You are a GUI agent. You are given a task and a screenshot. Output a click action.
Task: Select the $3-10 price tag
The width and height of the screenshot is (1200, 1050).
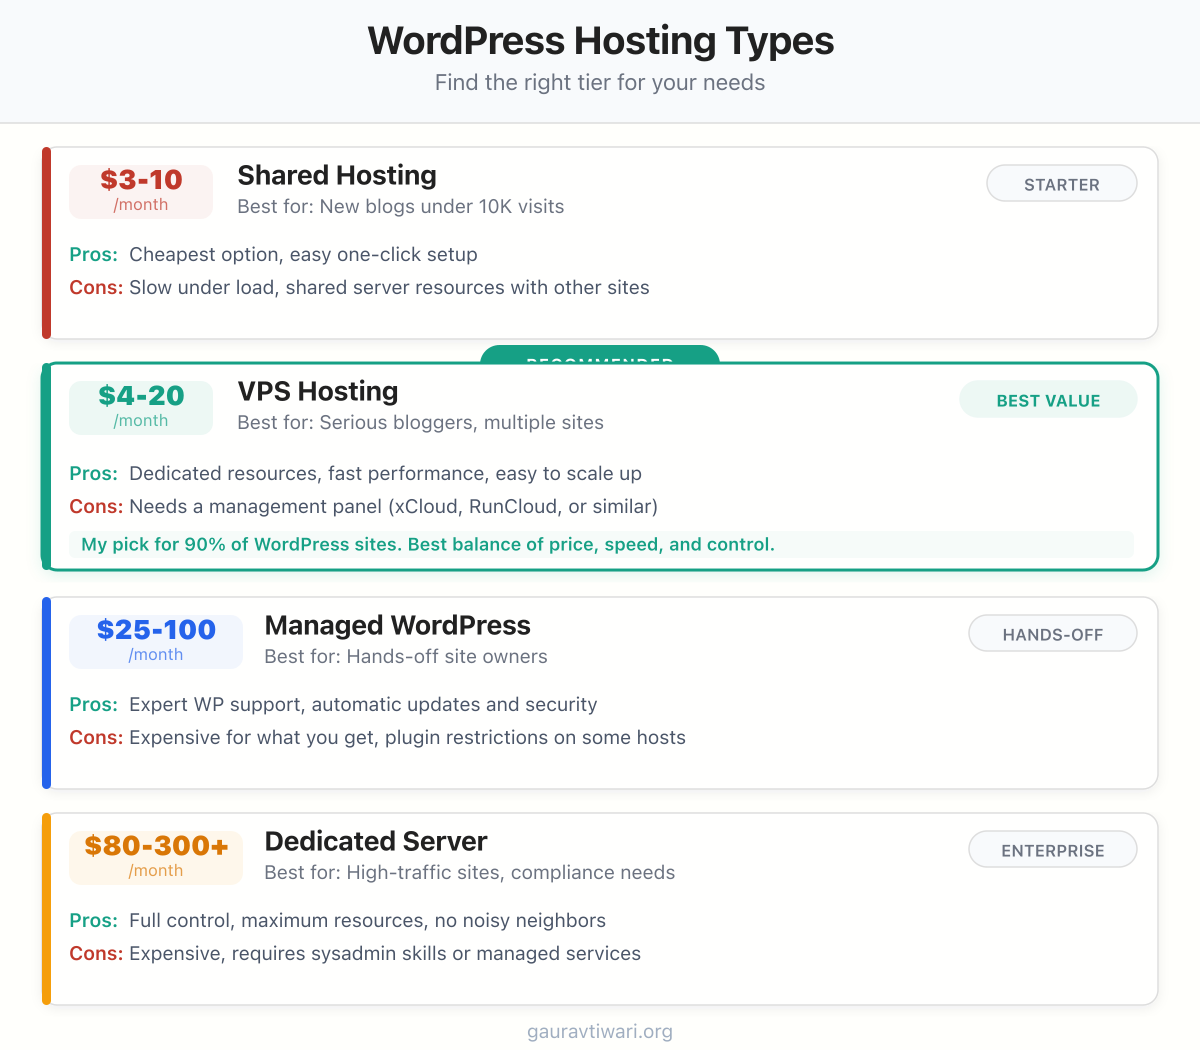[x=140, y=190]
